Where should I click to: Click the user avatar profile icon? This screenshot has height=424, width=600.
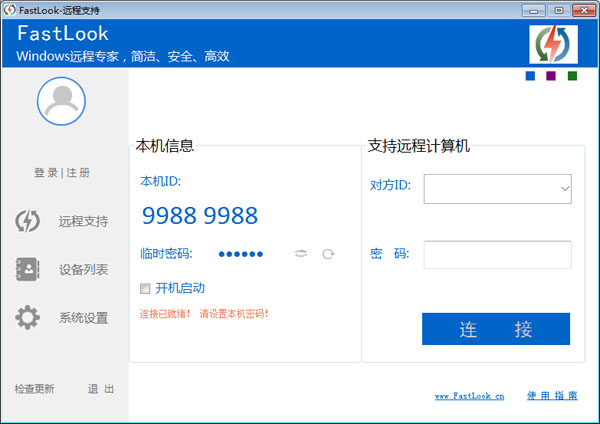point(61,101)
